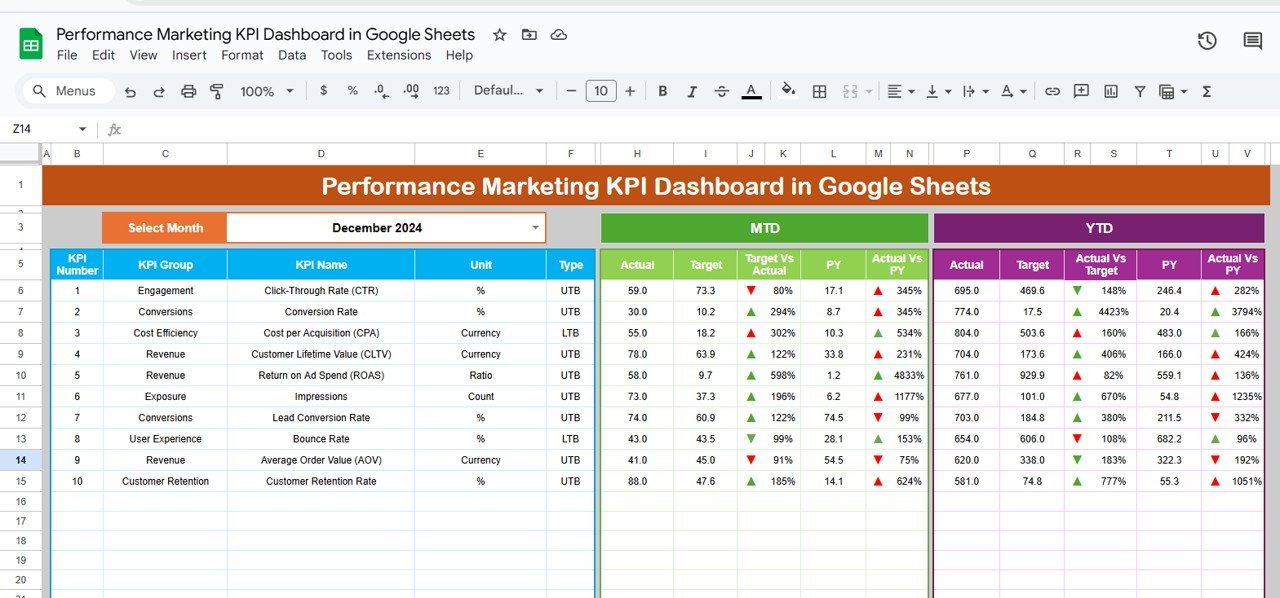Search the Menus box

click(68, 91)
